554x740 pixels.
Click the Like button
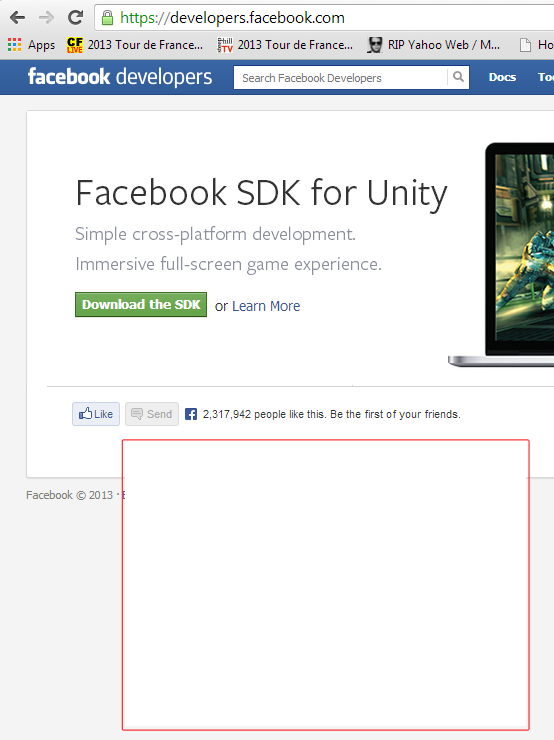96,414
